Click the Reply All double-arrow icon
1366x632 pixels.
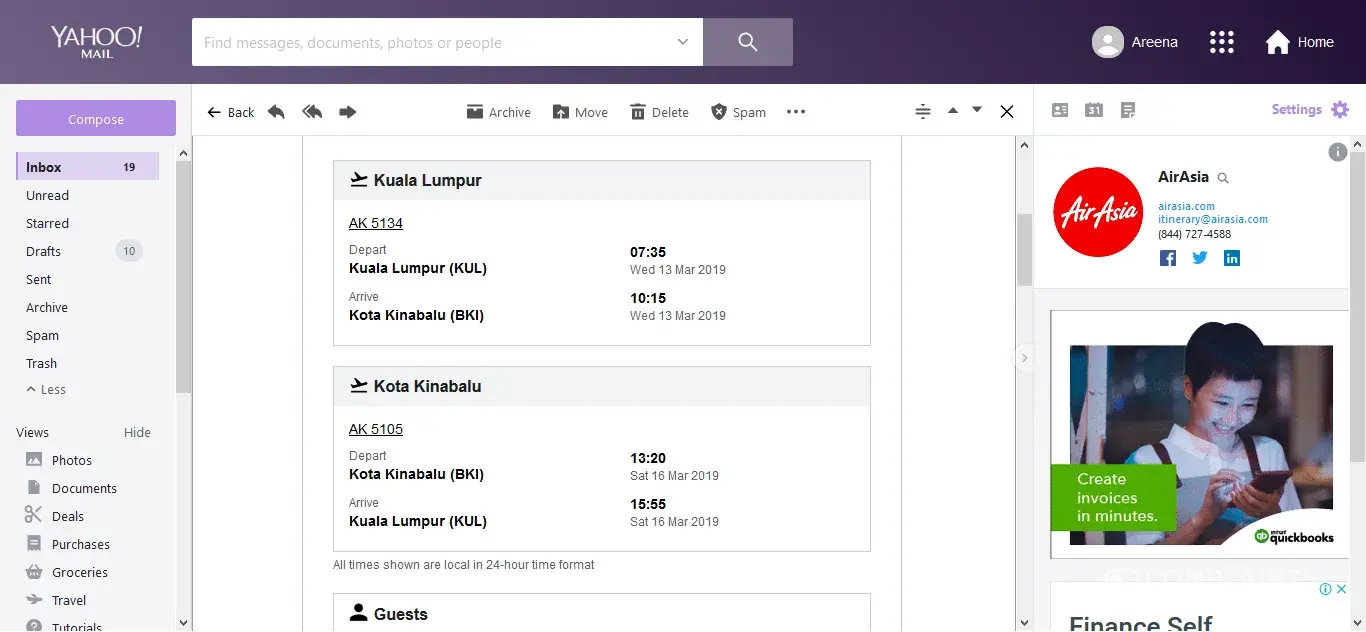coord(312,112)
